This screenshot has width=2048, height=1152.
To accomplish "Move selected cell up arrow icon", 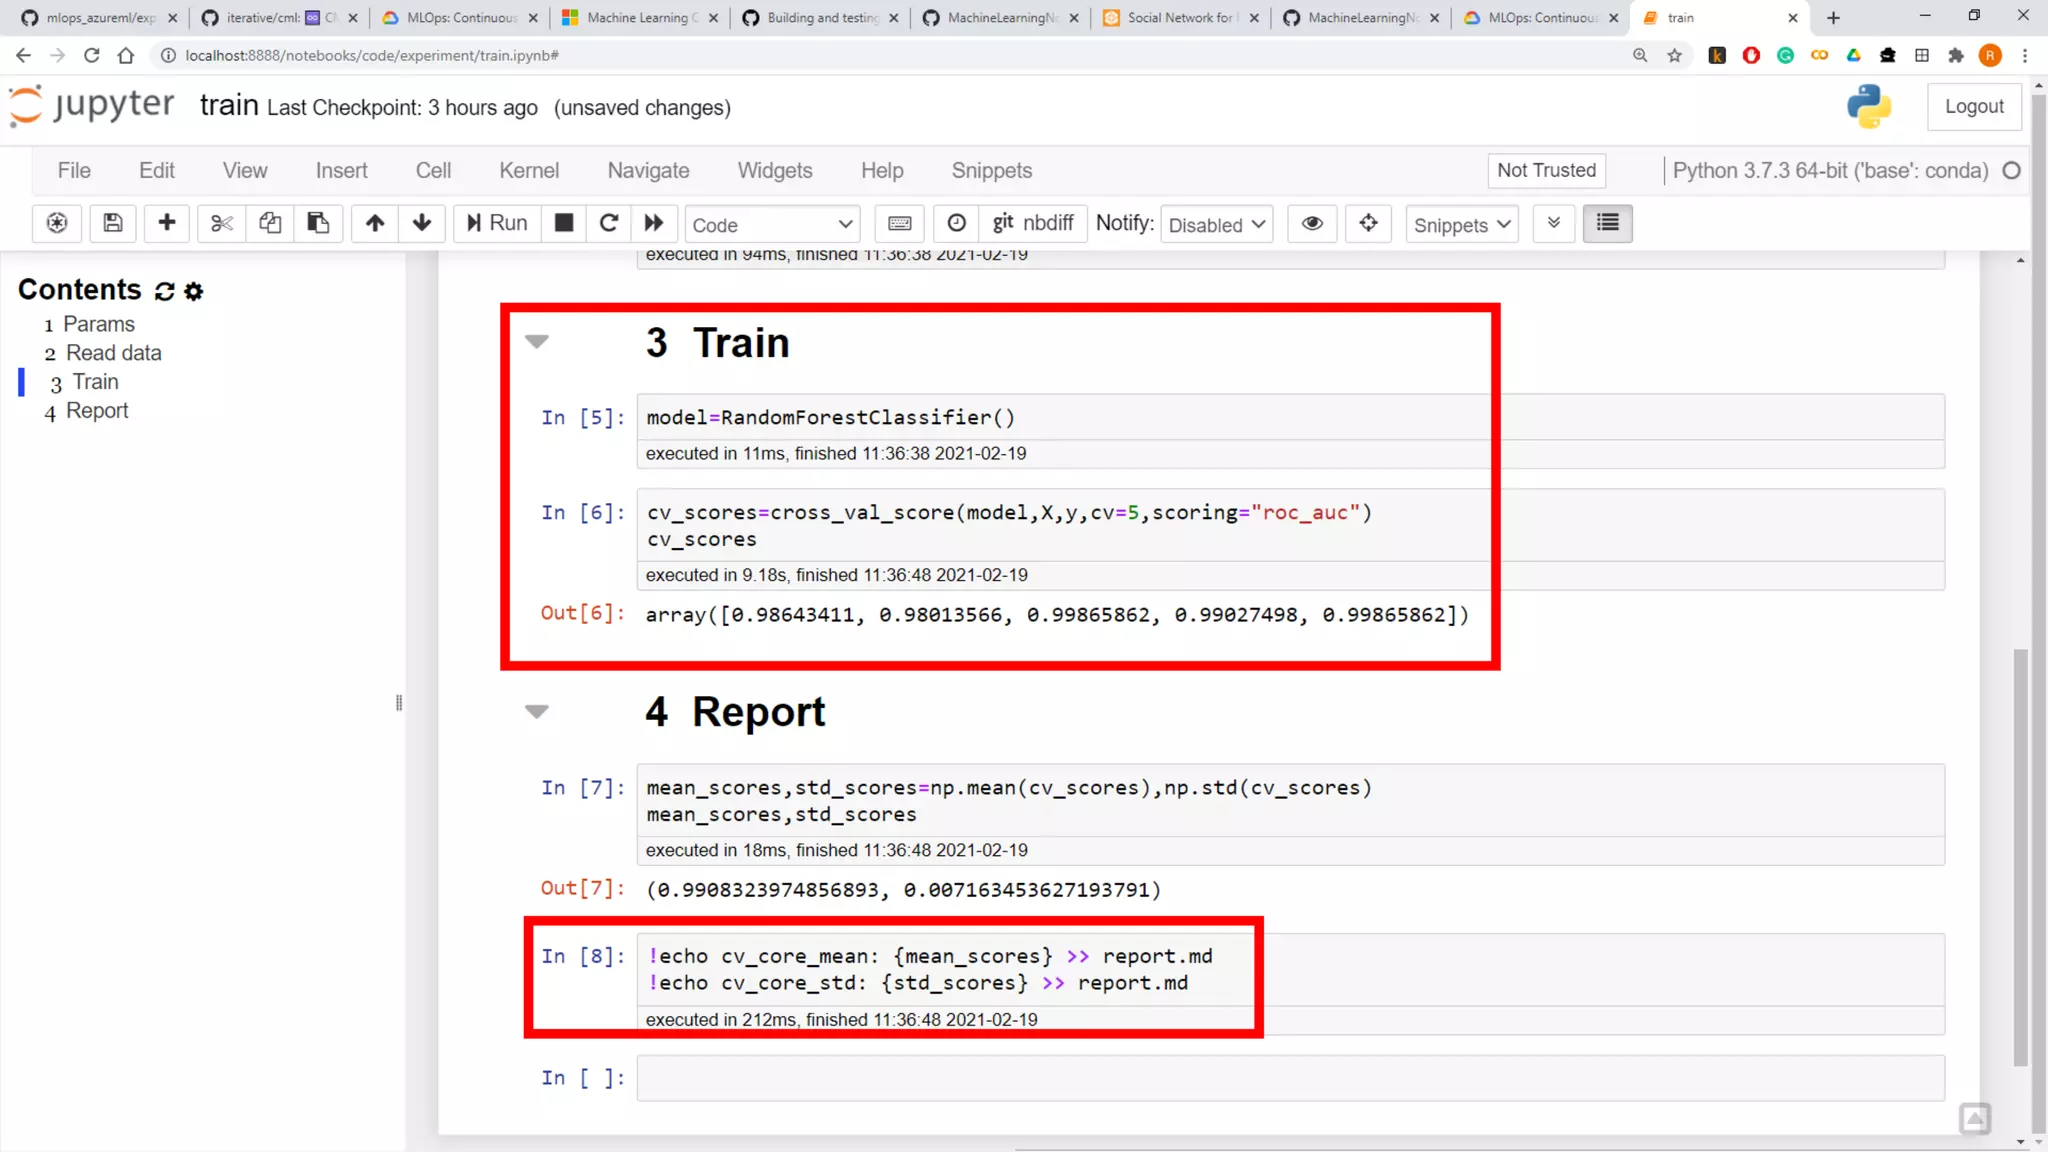I will [374, 223].
